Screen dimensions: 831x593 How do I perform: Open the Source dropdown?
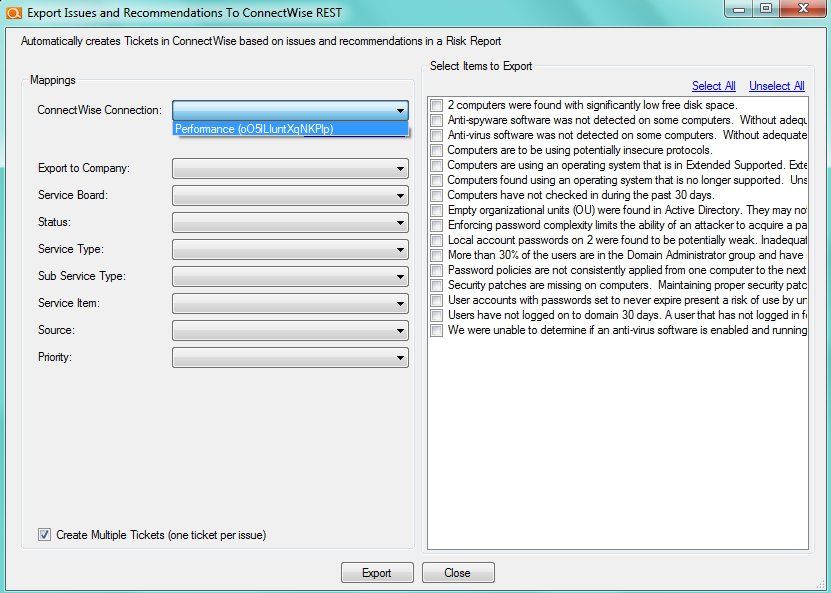pyautogui.click(x=290, y=331)
